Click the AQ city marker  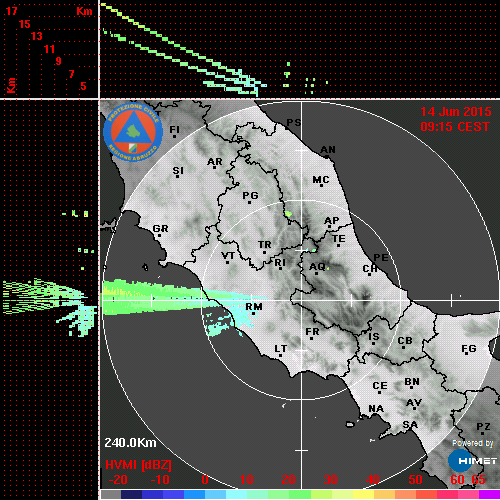(317, 267)
